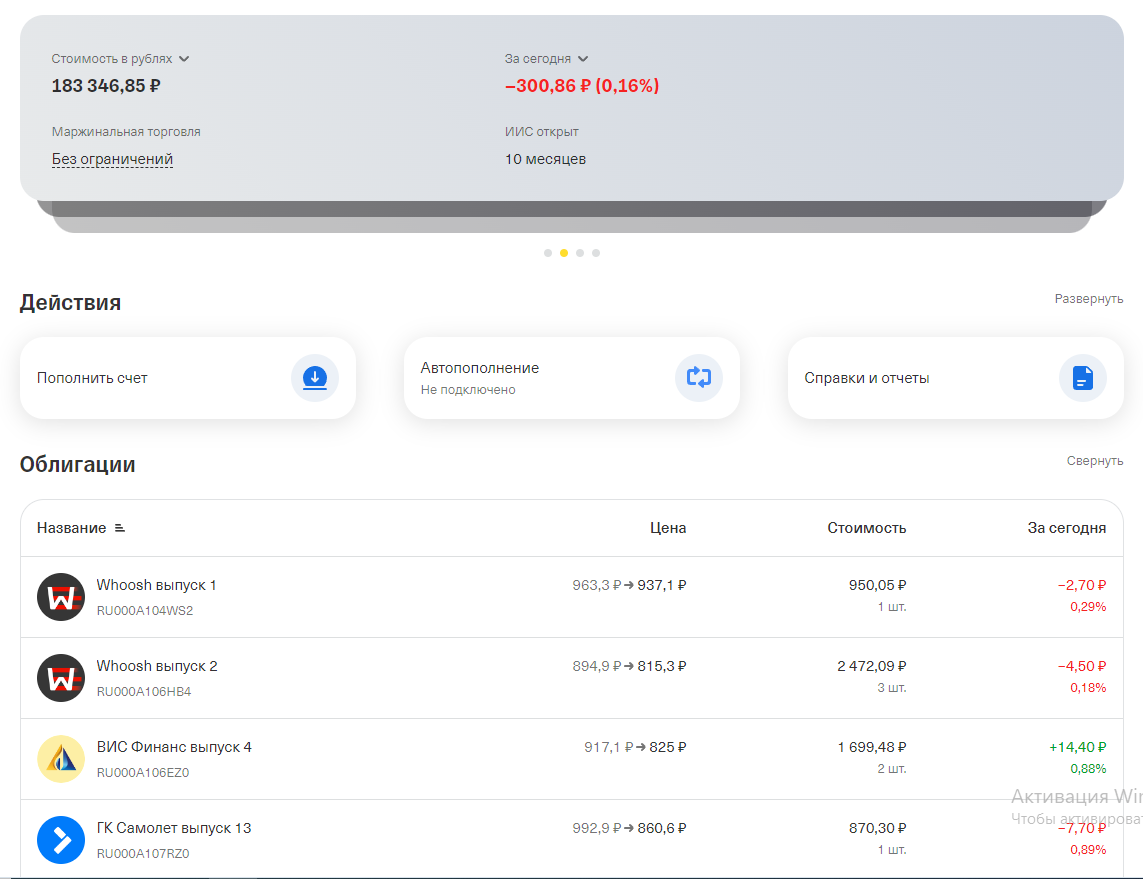
Task: Click the value 1 699,48 ₽
Action: 871,747
